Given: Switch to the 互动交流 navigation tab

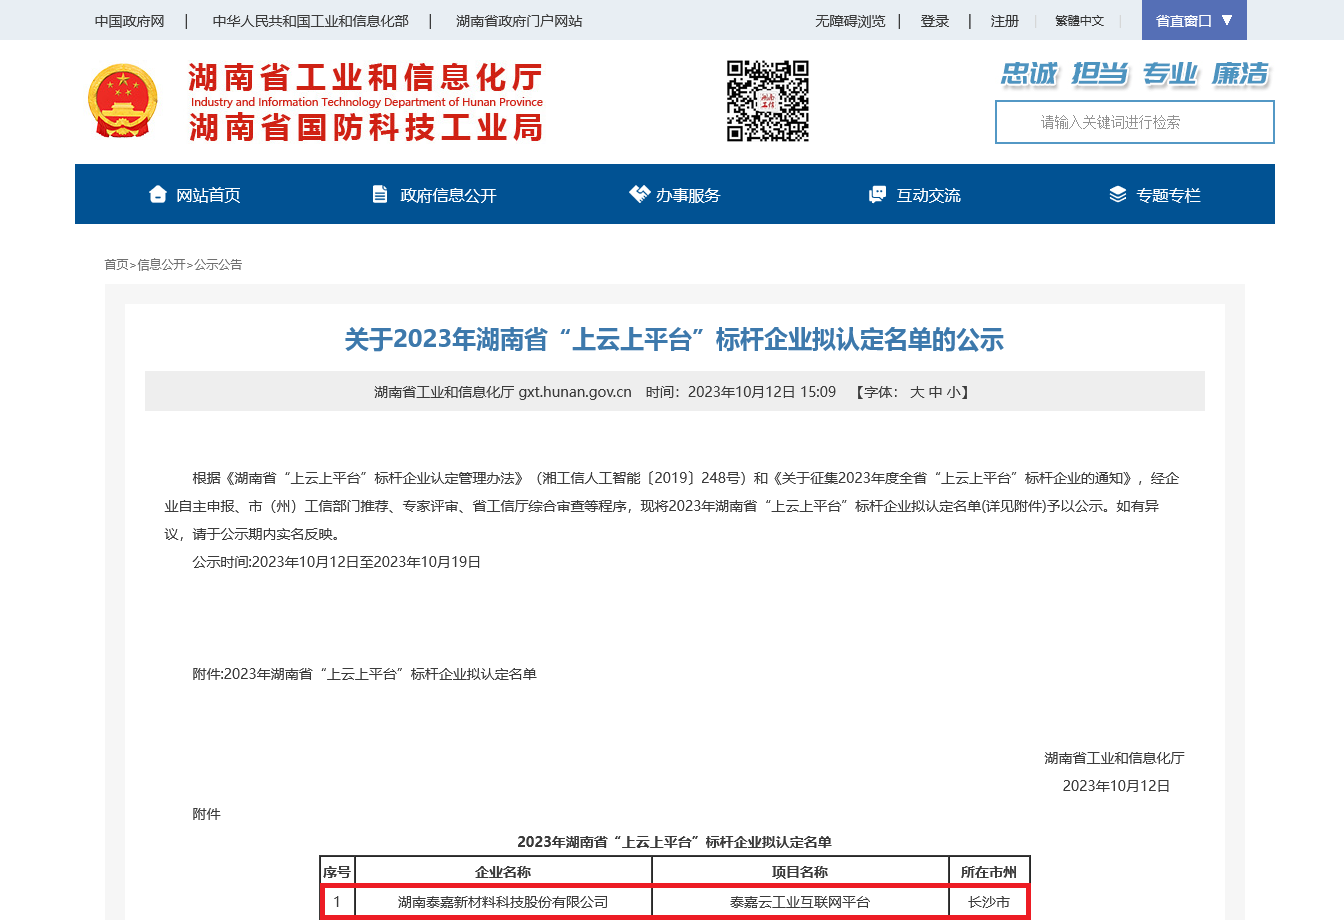Looking at the screenshot, I should [x=929, y=194].
